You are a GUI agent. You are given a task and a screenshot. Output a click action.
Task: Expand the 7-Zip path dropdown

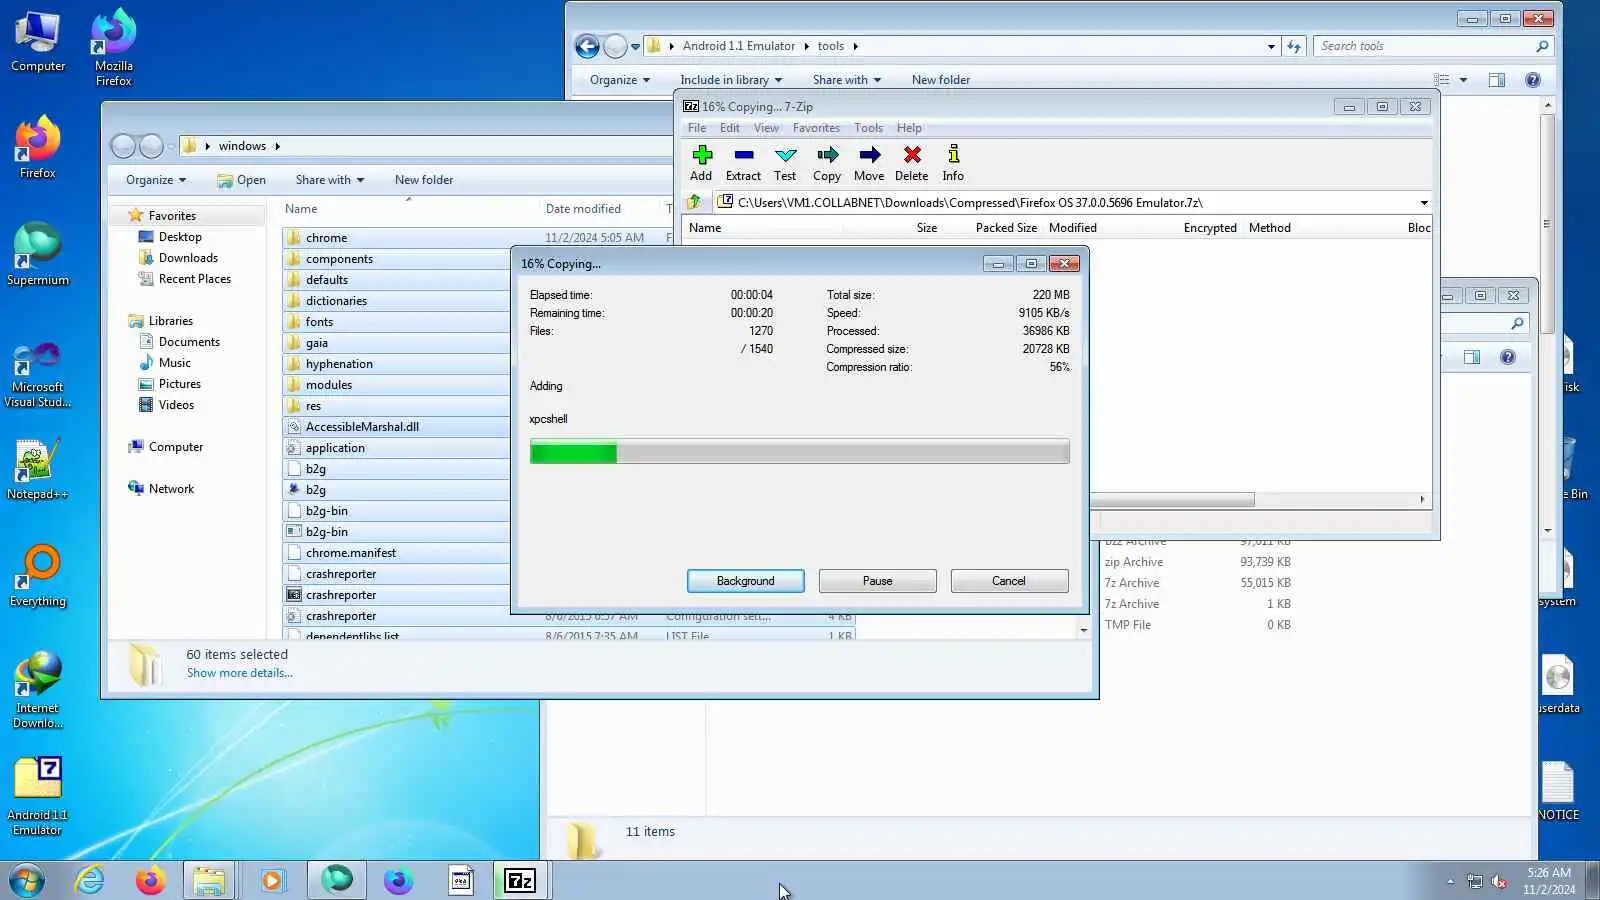[1424, 203]
